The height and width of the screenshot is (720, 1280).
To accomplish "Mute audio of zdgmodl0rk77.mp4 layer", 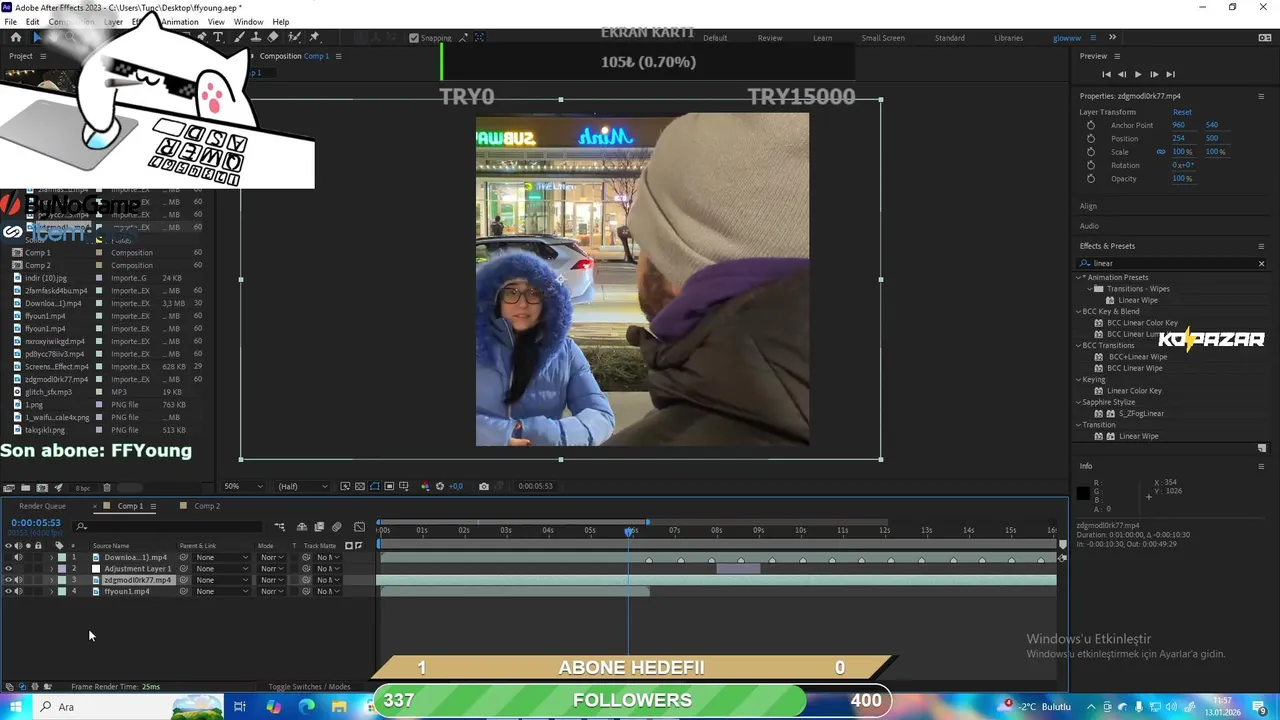I will coord(18,580).
